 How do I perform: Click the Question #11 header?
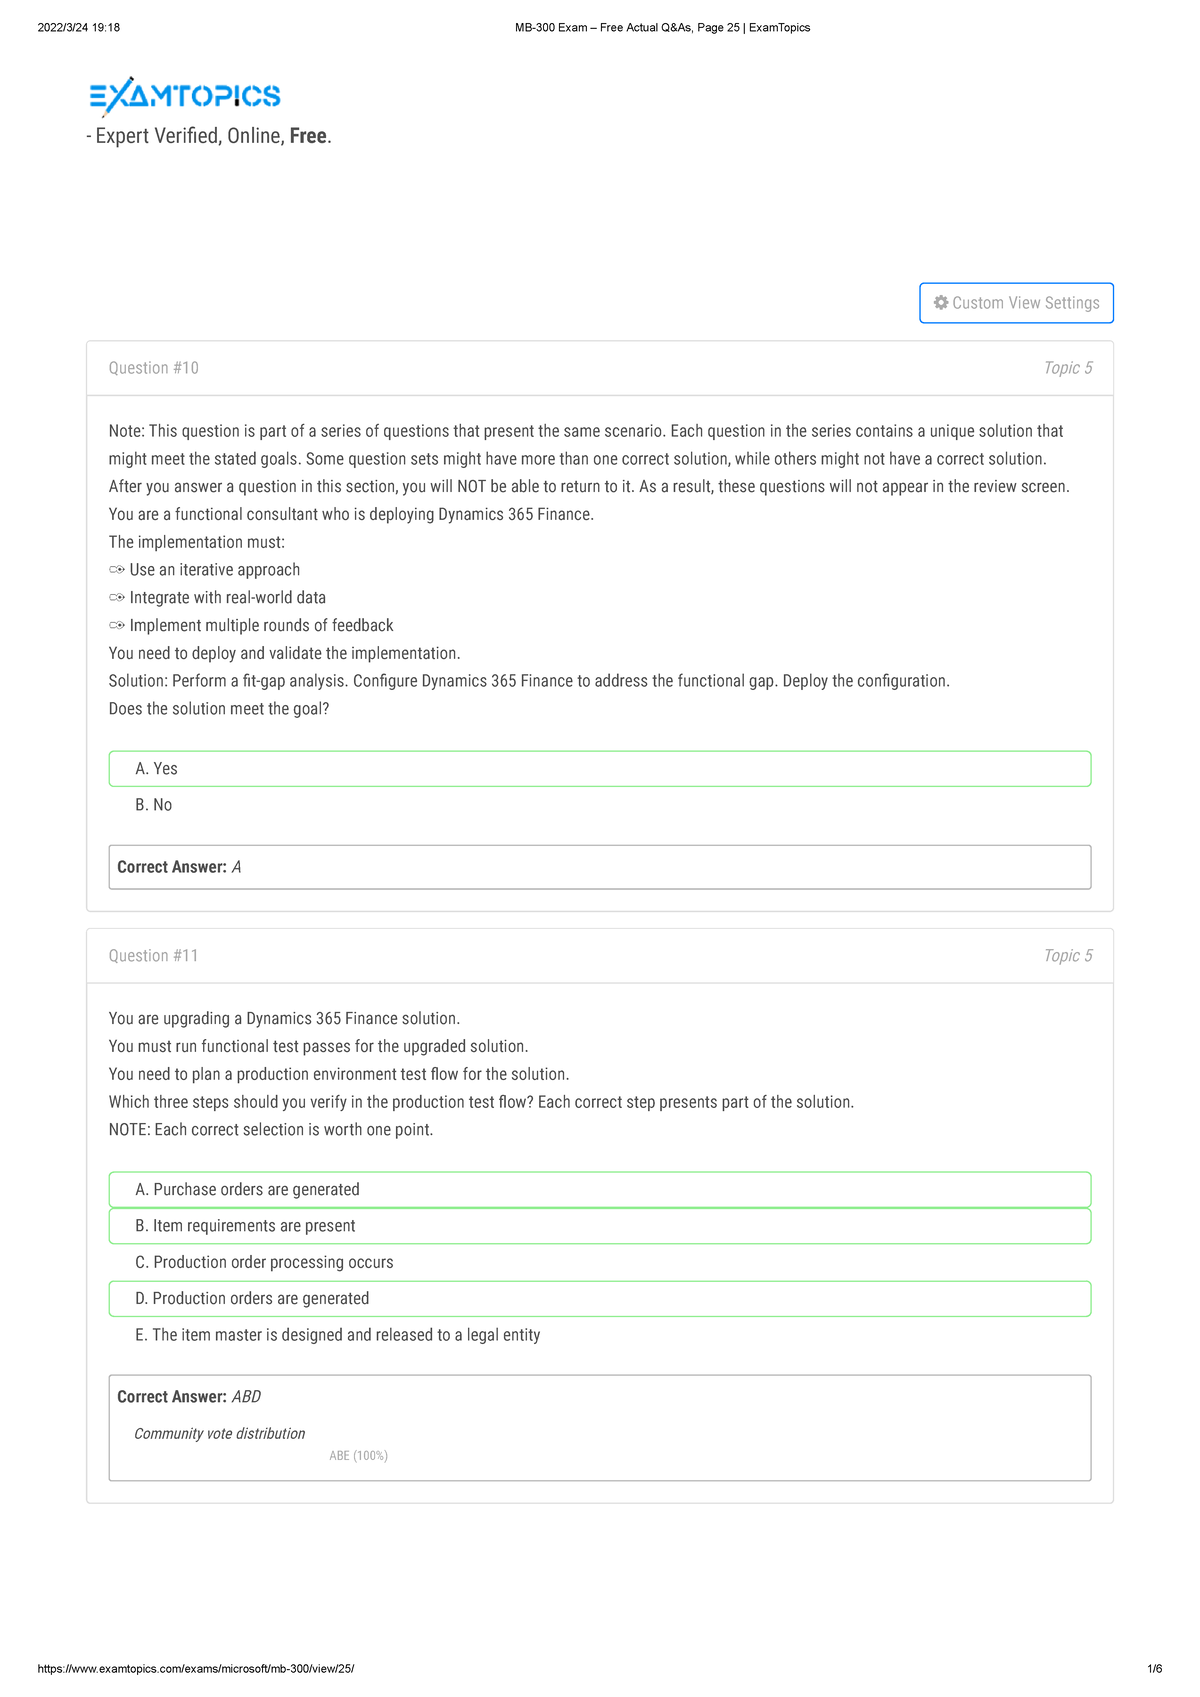click(154, 955)
